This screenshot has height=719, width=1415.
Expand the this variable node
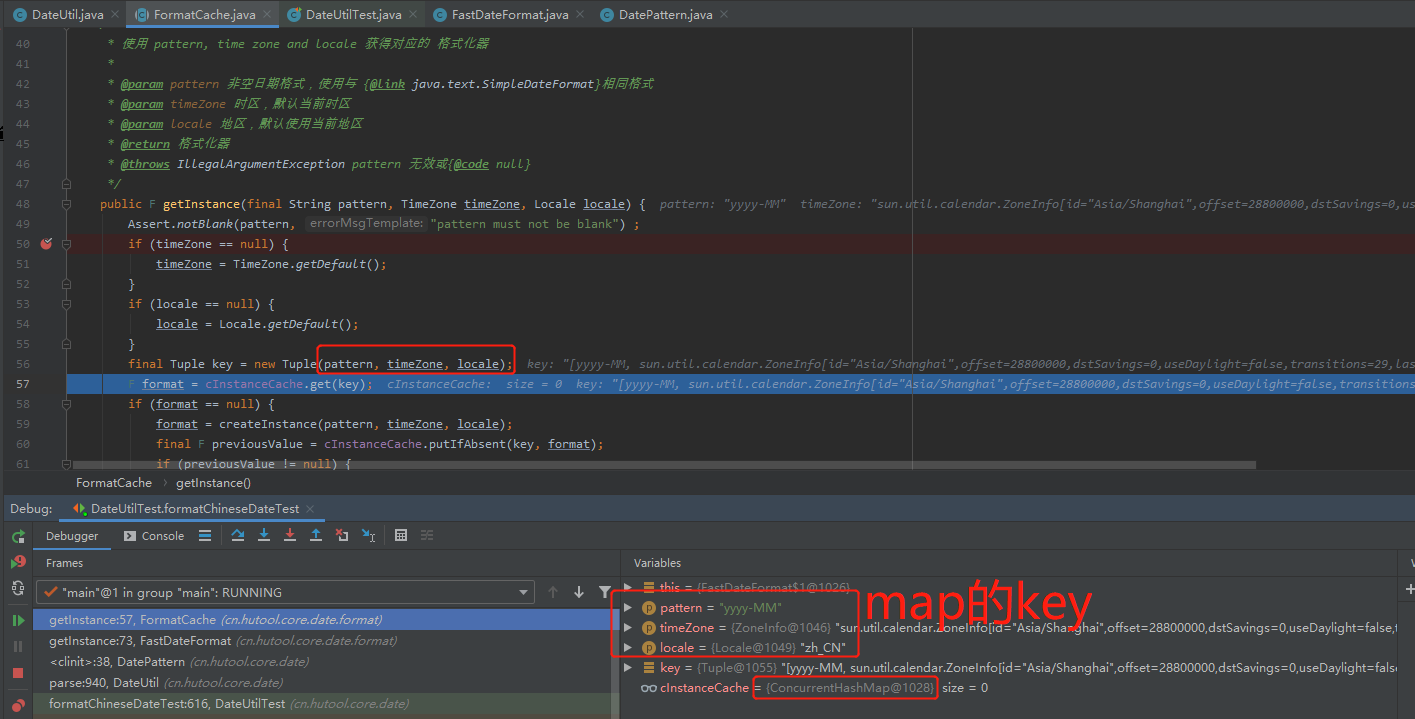point(630,587)
